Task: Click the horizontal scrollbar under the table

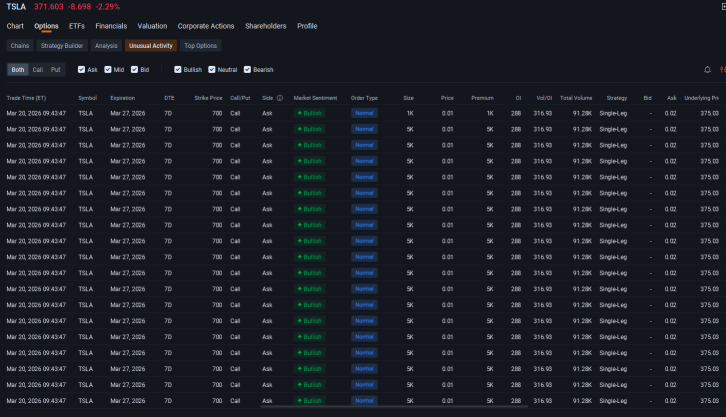Action: pos(394,407)
